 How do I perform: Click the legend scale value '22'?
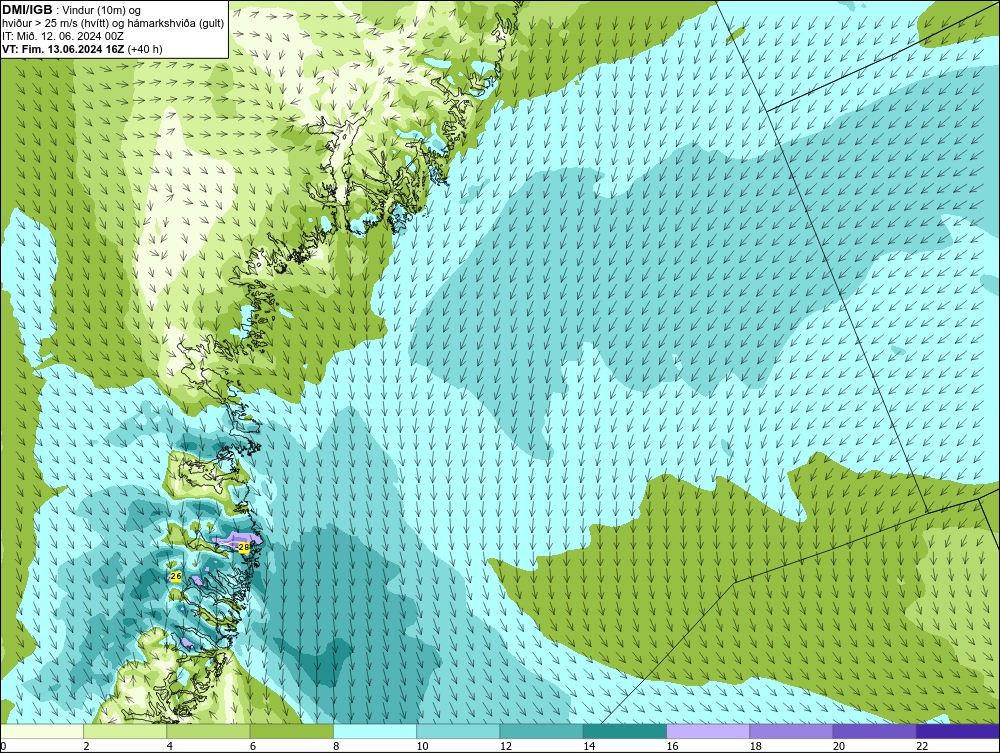(x=922, y=746)
